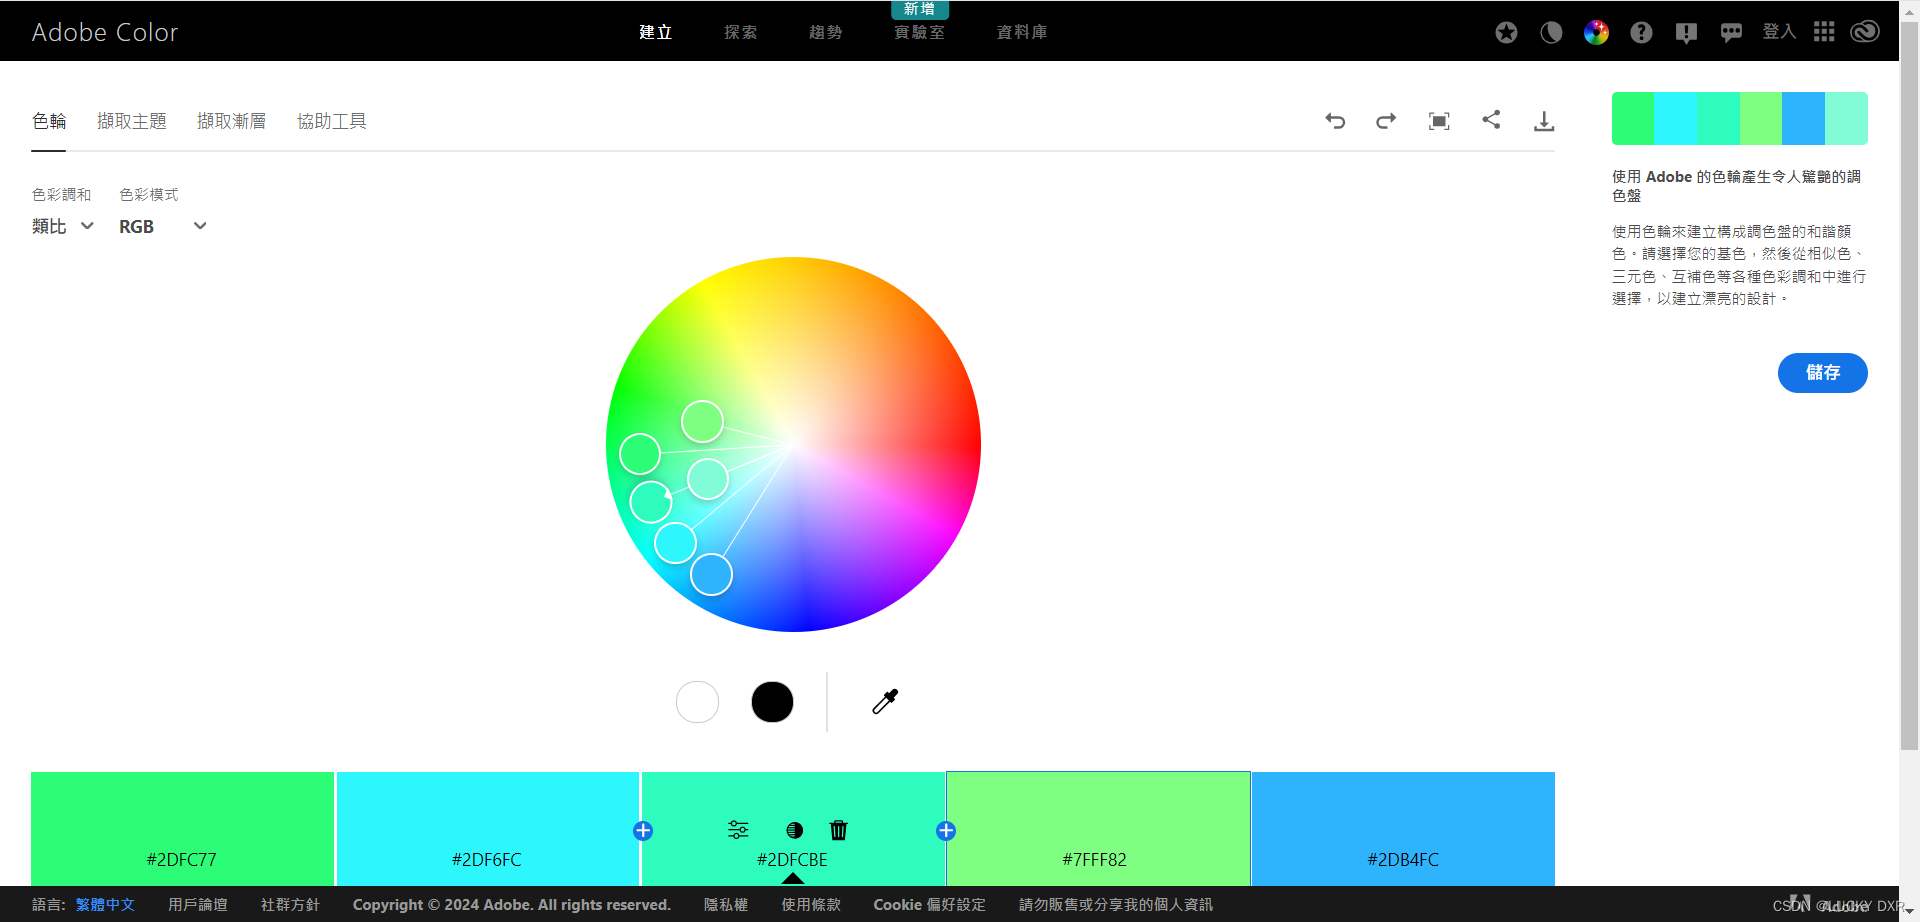1920x922 pixels.
Task: Click the Adobe Color logo
Action: pyautogui.click(x=105, y=32)
